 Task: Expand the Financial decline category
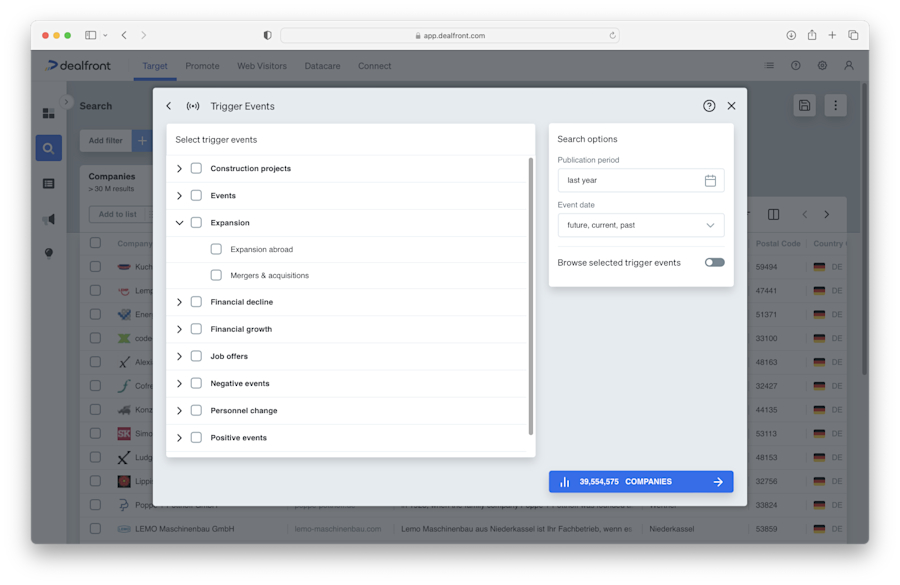[180, 301]
